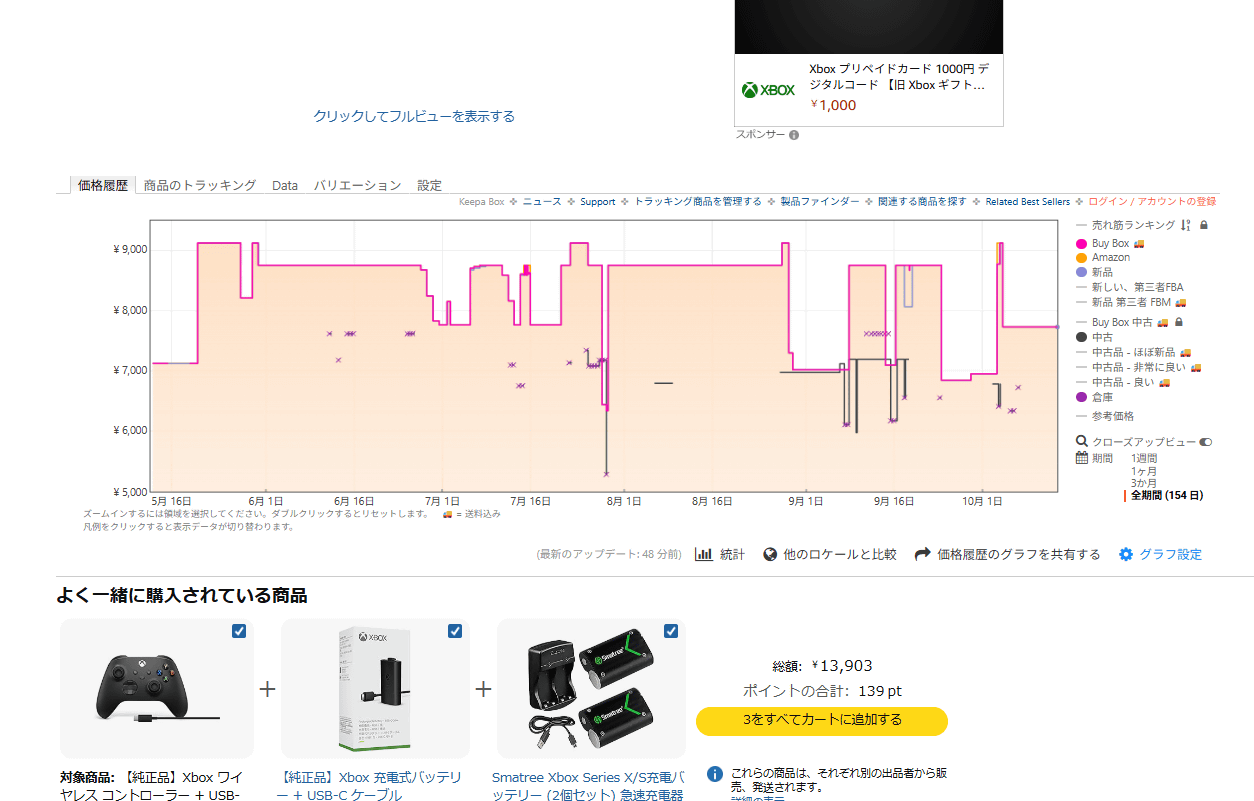1254x801 pixels.
Task: Open Related Best Sellers link
Action: pyautogui.click(x=1028, y=202)
